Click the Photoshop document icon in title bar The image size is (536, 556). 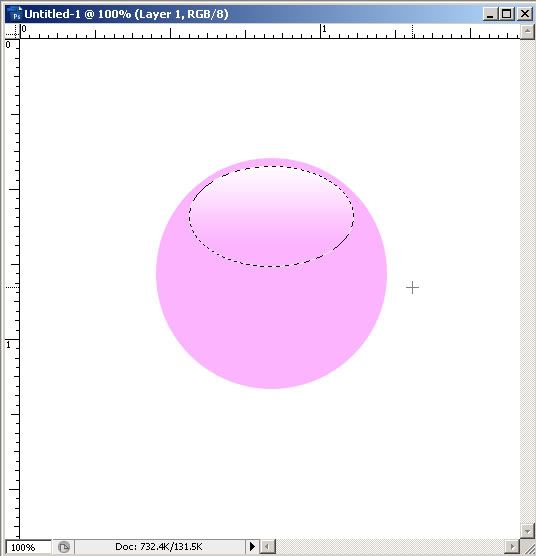tap(15, 14)
